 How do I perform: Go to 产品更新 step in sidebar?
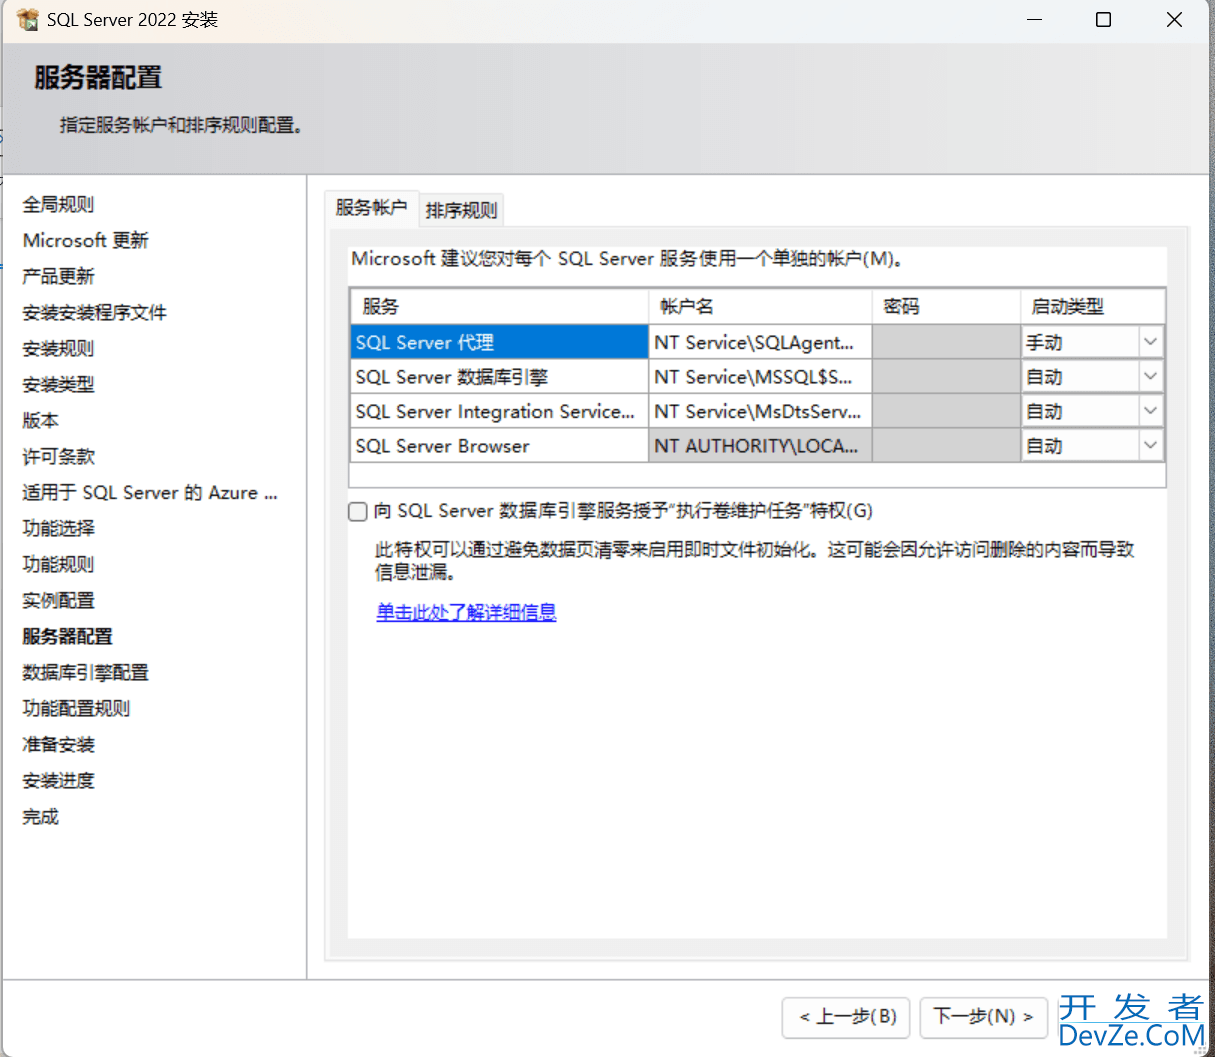click(58, 276)
